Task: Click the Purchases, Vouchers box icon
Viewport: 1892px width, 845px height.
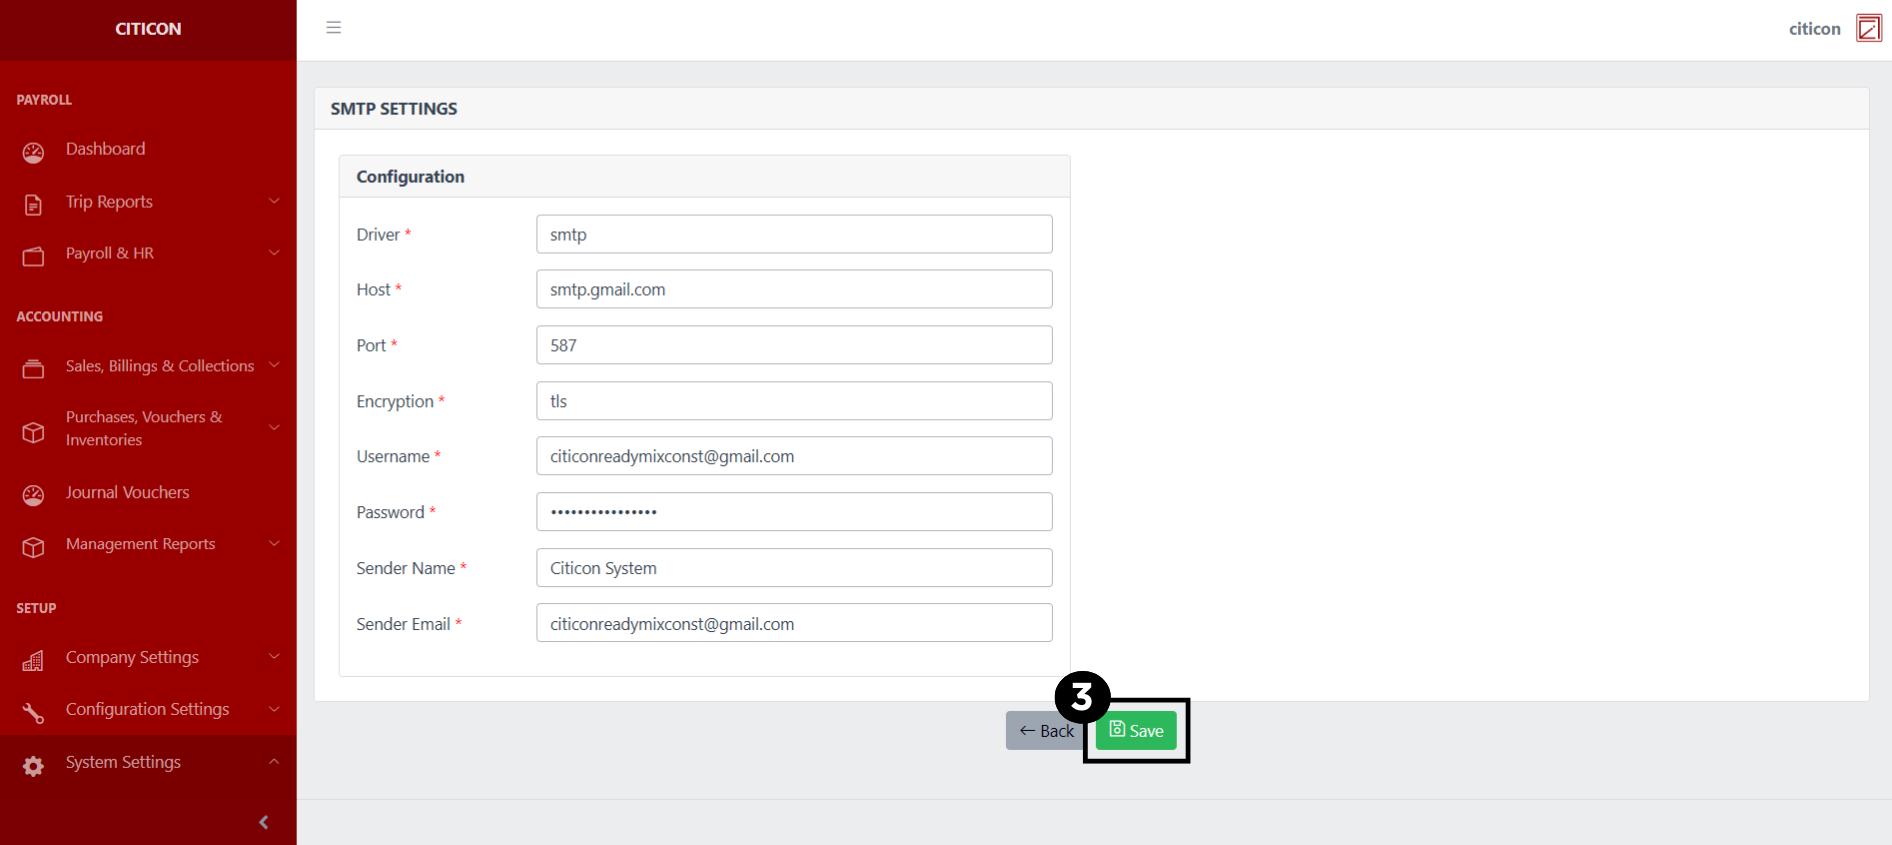Action: pyautogui.click(x=33, y=432)
